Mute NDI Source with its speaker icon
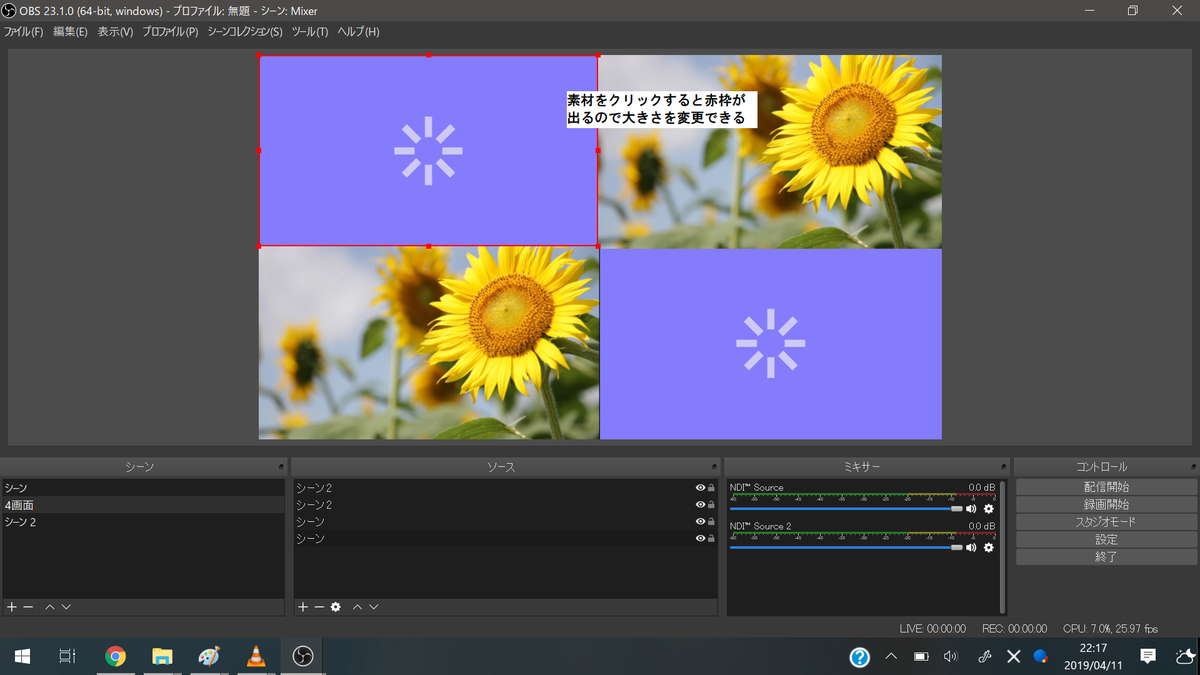This screenshot has width=1200, height=675. (x=971, y=509)
